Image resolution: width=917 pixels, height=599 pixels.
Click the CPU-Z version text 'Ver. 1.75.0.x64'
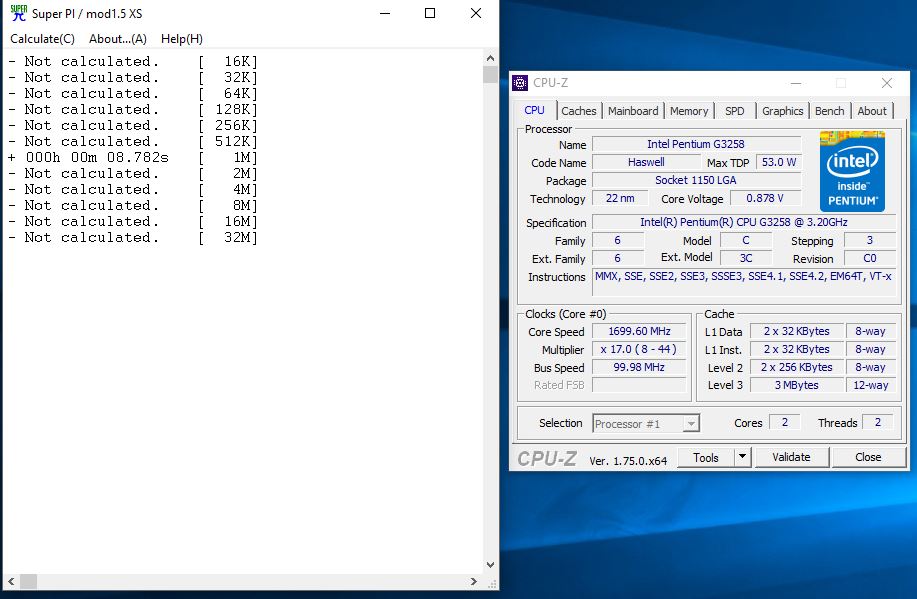pos(628,461)
